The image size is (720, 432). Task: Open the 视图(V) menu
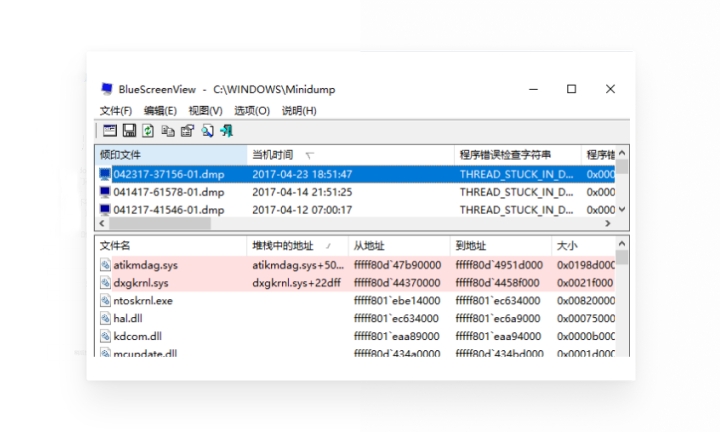pos(205,111)
